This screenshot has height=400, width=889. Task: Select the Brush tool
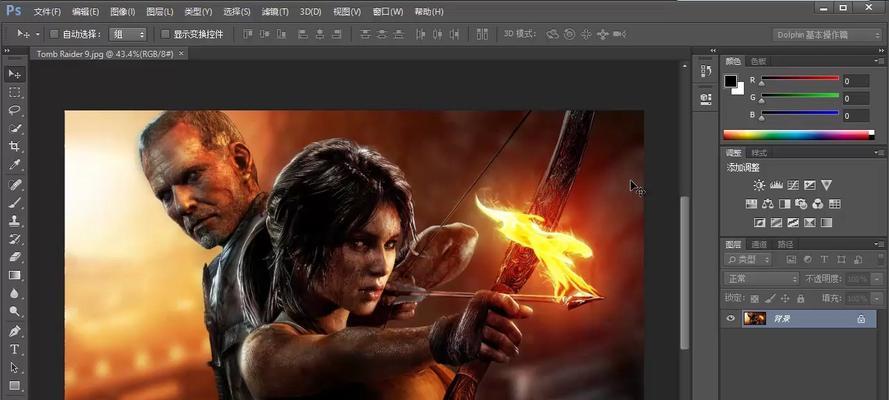(x=15, y=203)
